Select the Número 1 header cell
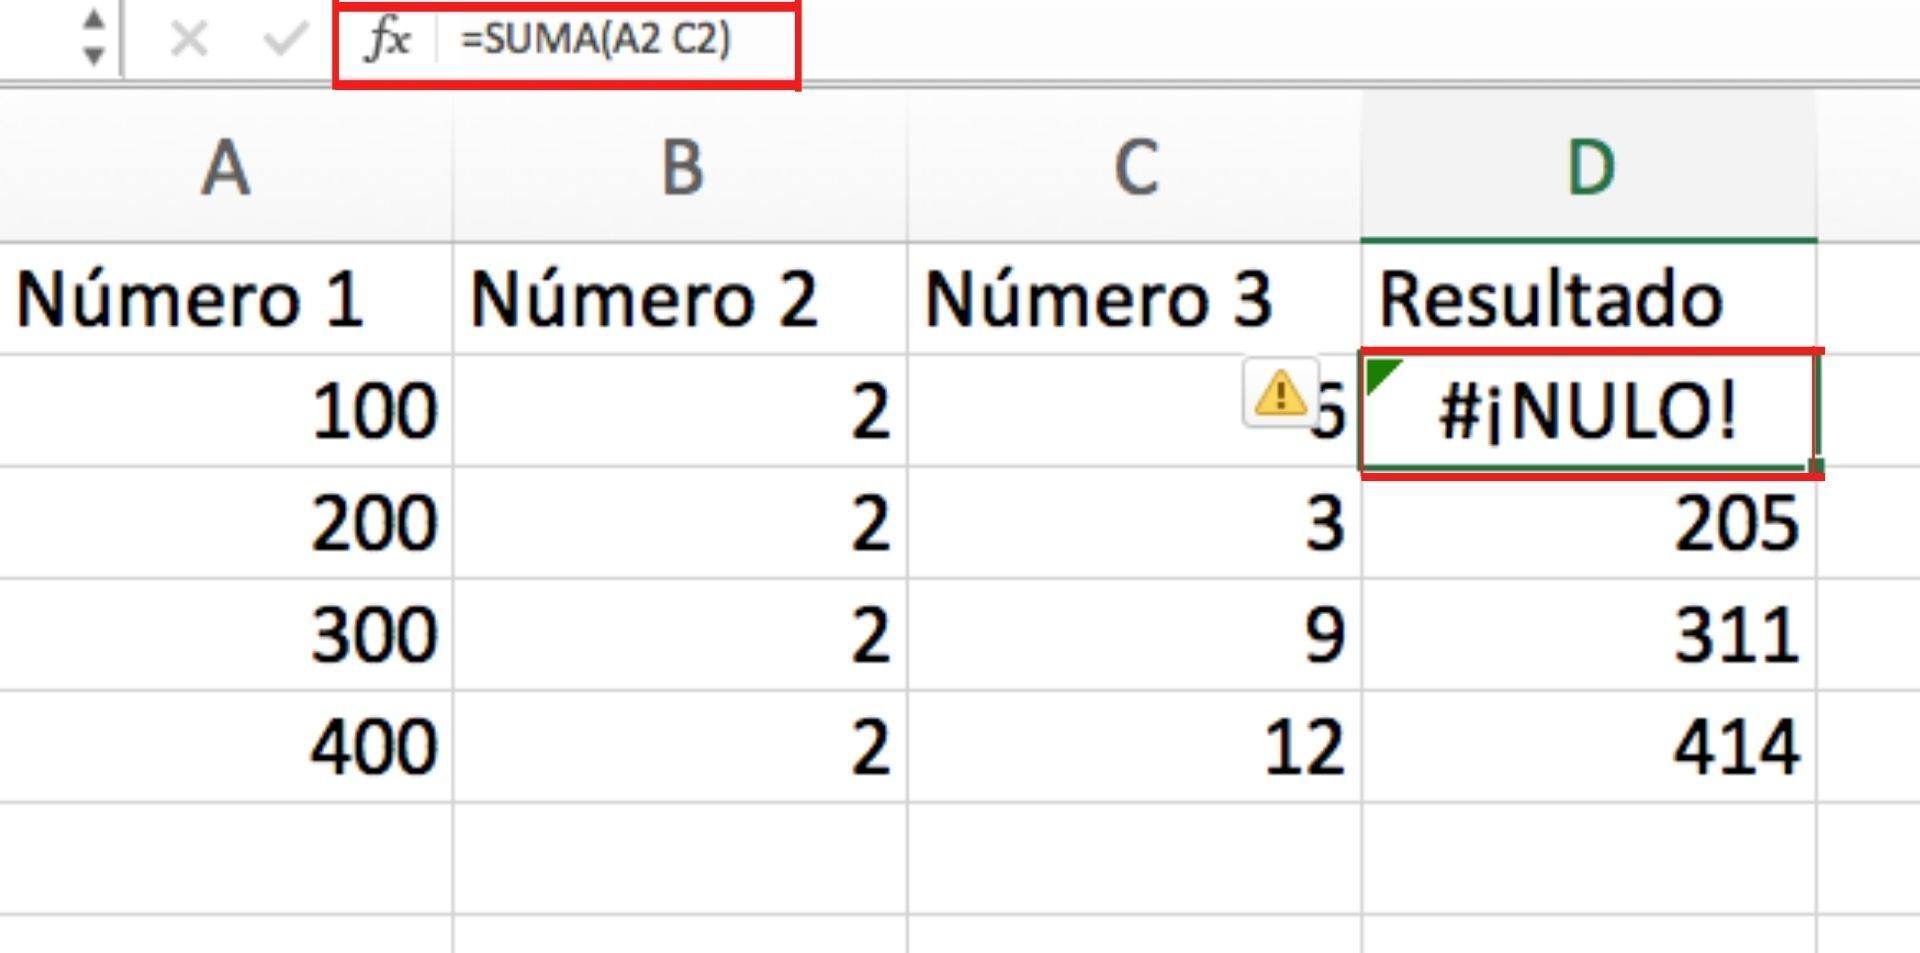The width and height of the screenshot is (1920, 953). (226, 299)
